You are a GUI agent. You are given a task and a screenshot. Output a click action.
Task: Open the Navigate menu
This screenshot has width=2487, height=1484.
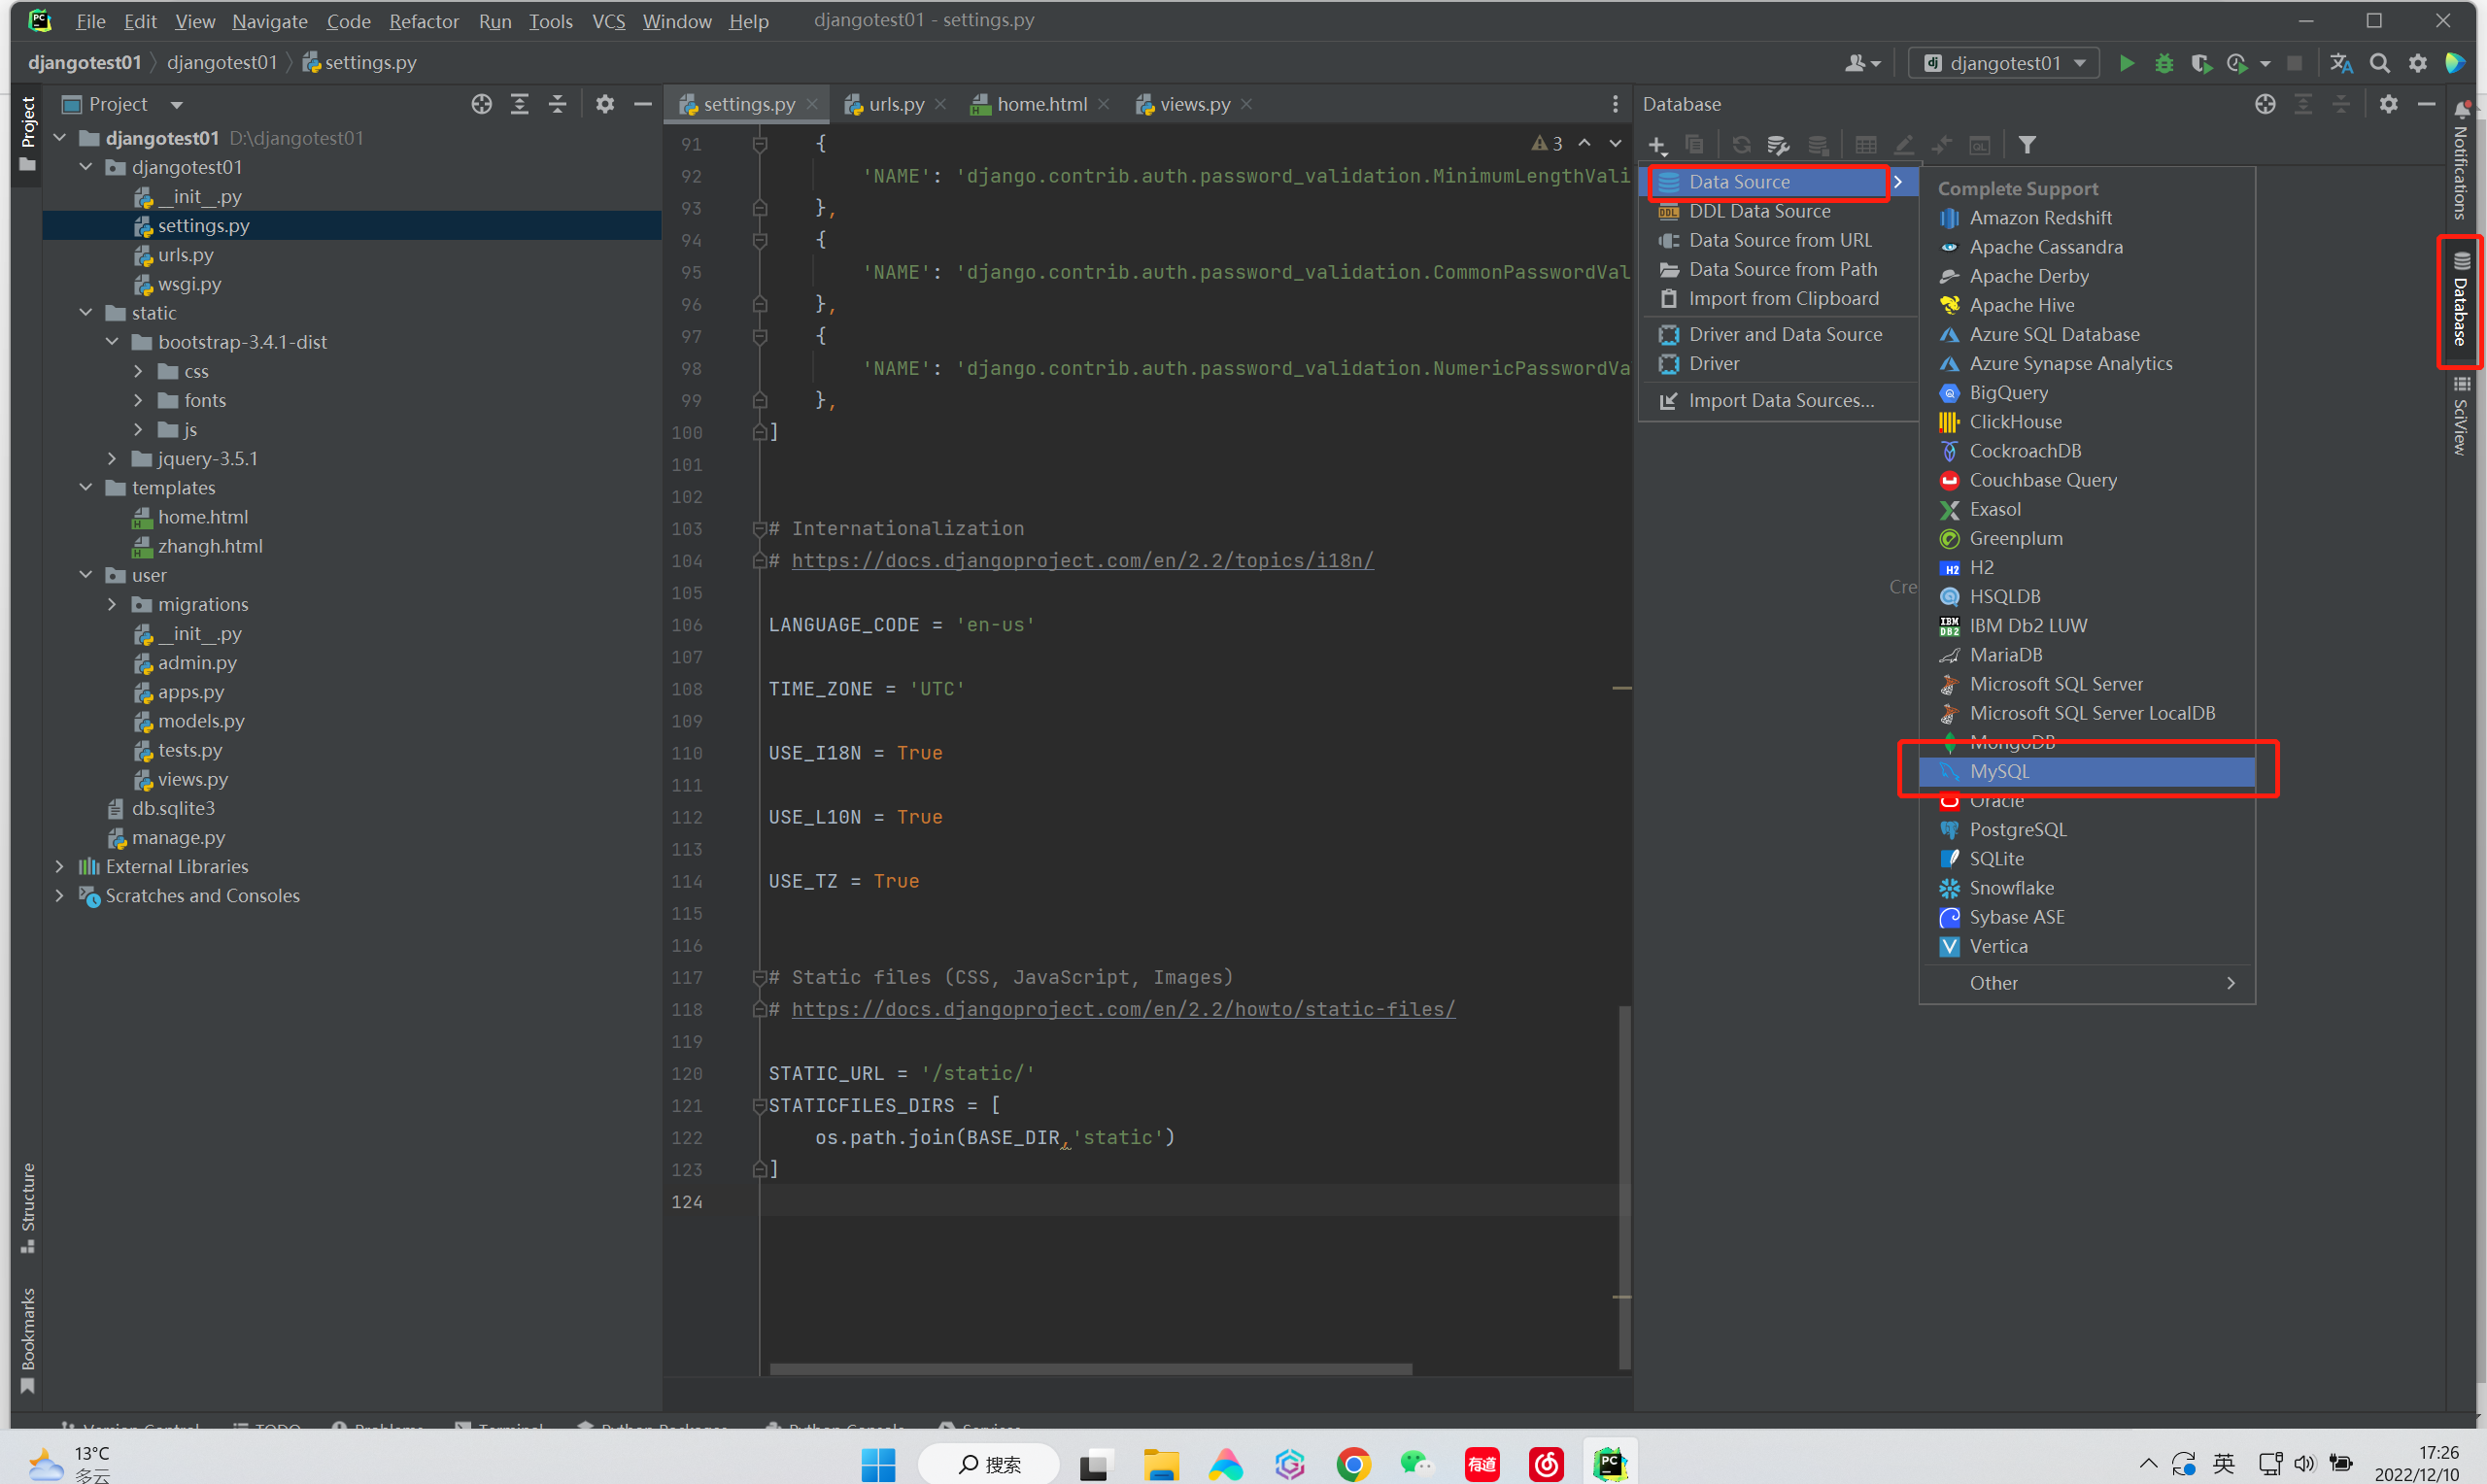click(x=269, y=21)
